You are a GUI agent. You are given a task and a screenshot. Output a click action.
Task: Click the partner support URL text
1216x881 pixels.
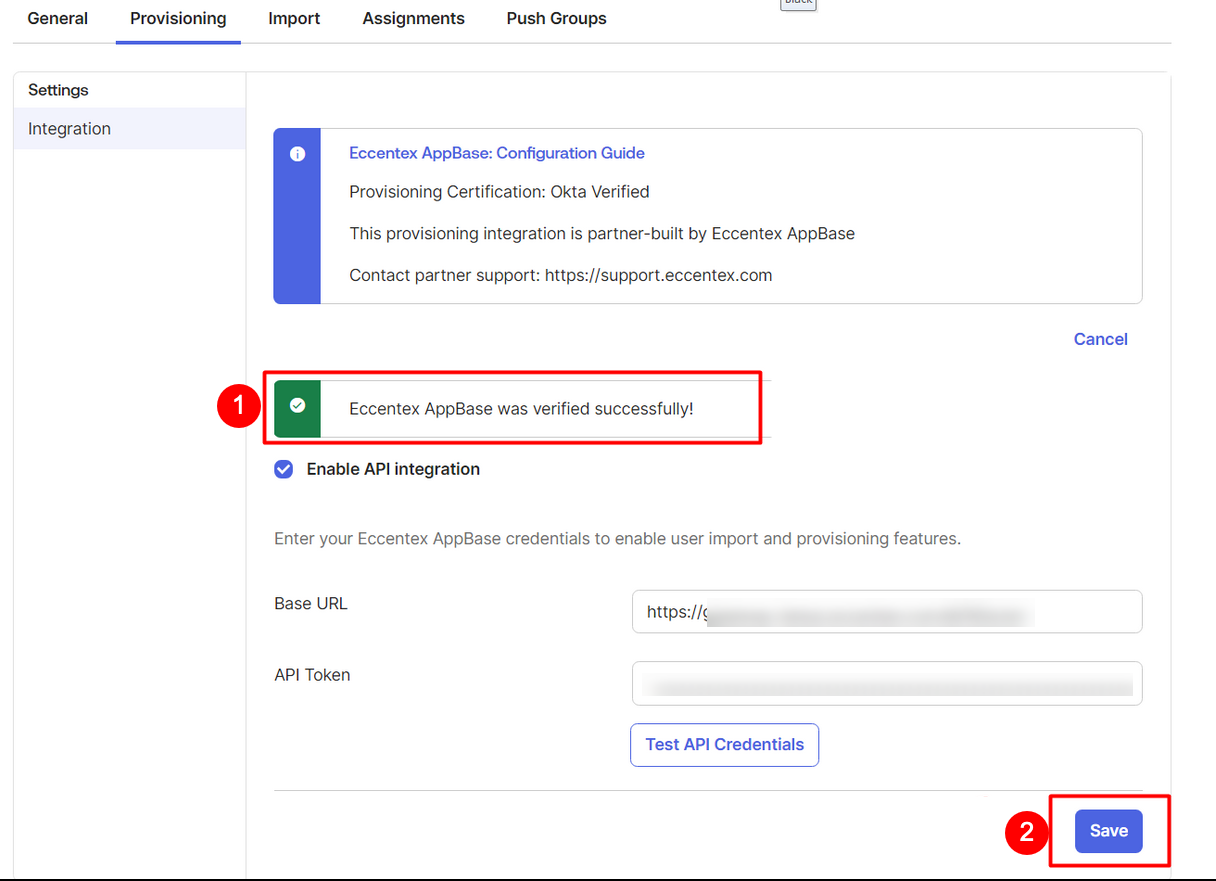point(659,275)
